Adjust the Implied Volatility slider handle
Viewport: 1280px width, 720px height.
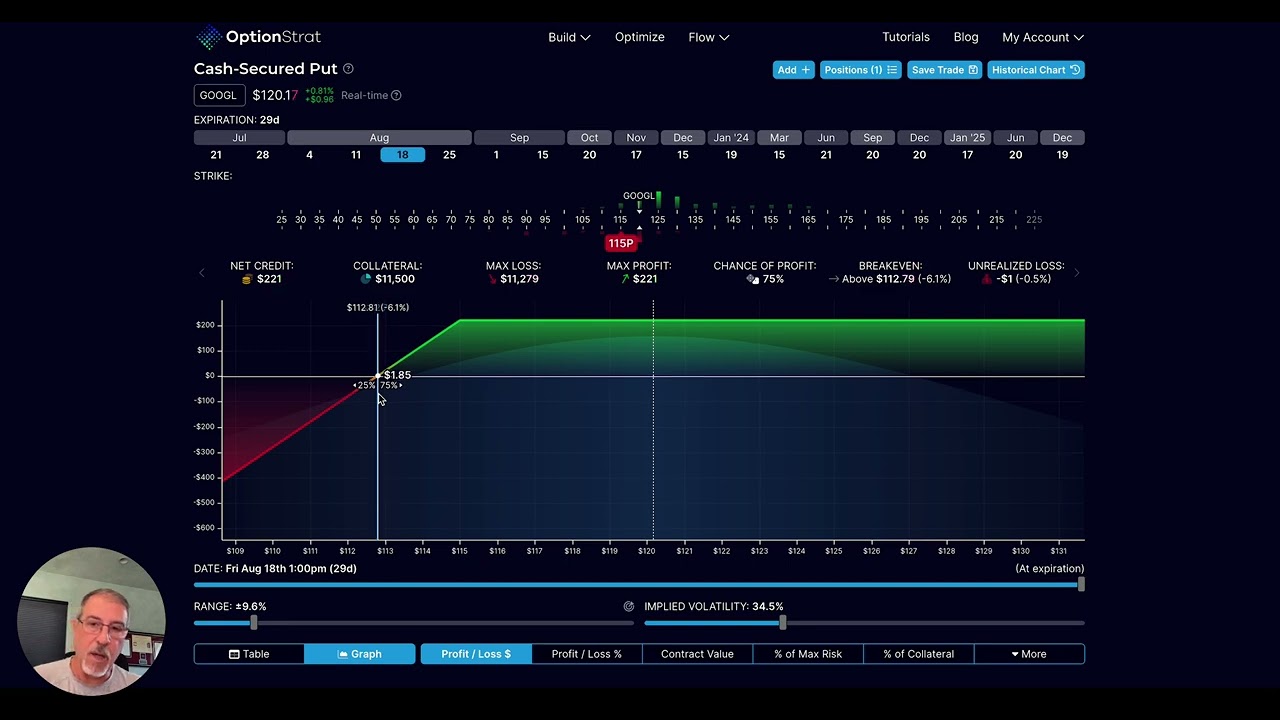783,623
